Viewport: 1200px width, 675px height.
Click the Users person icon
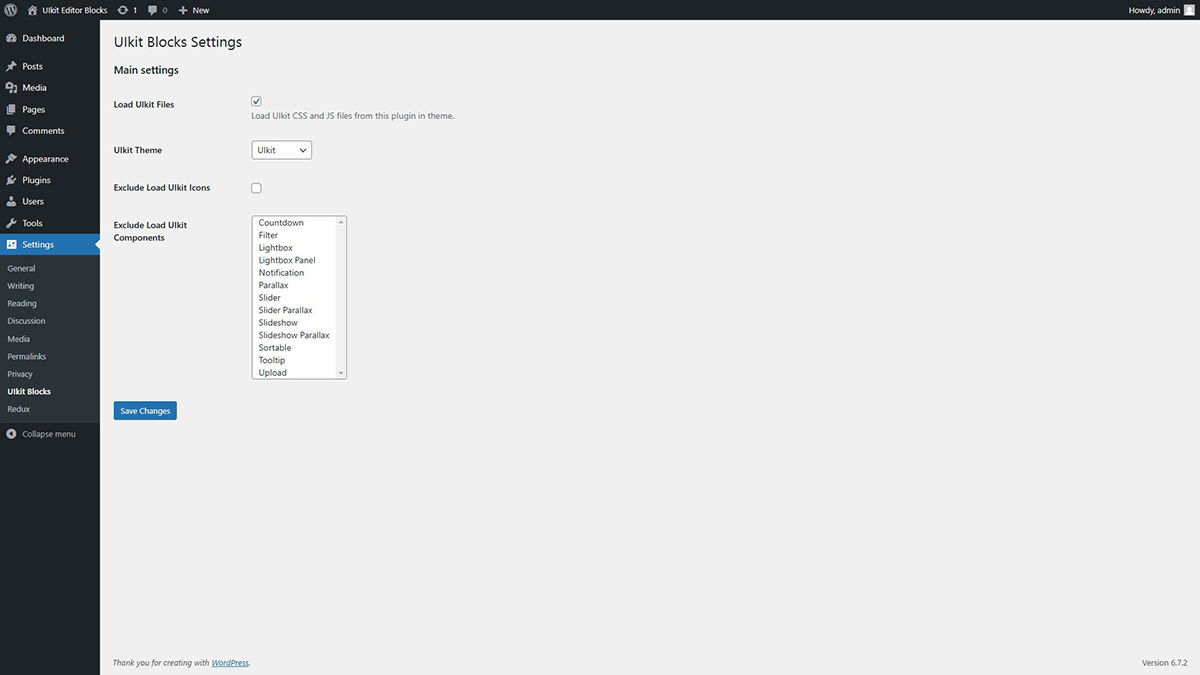pos(11,201)
